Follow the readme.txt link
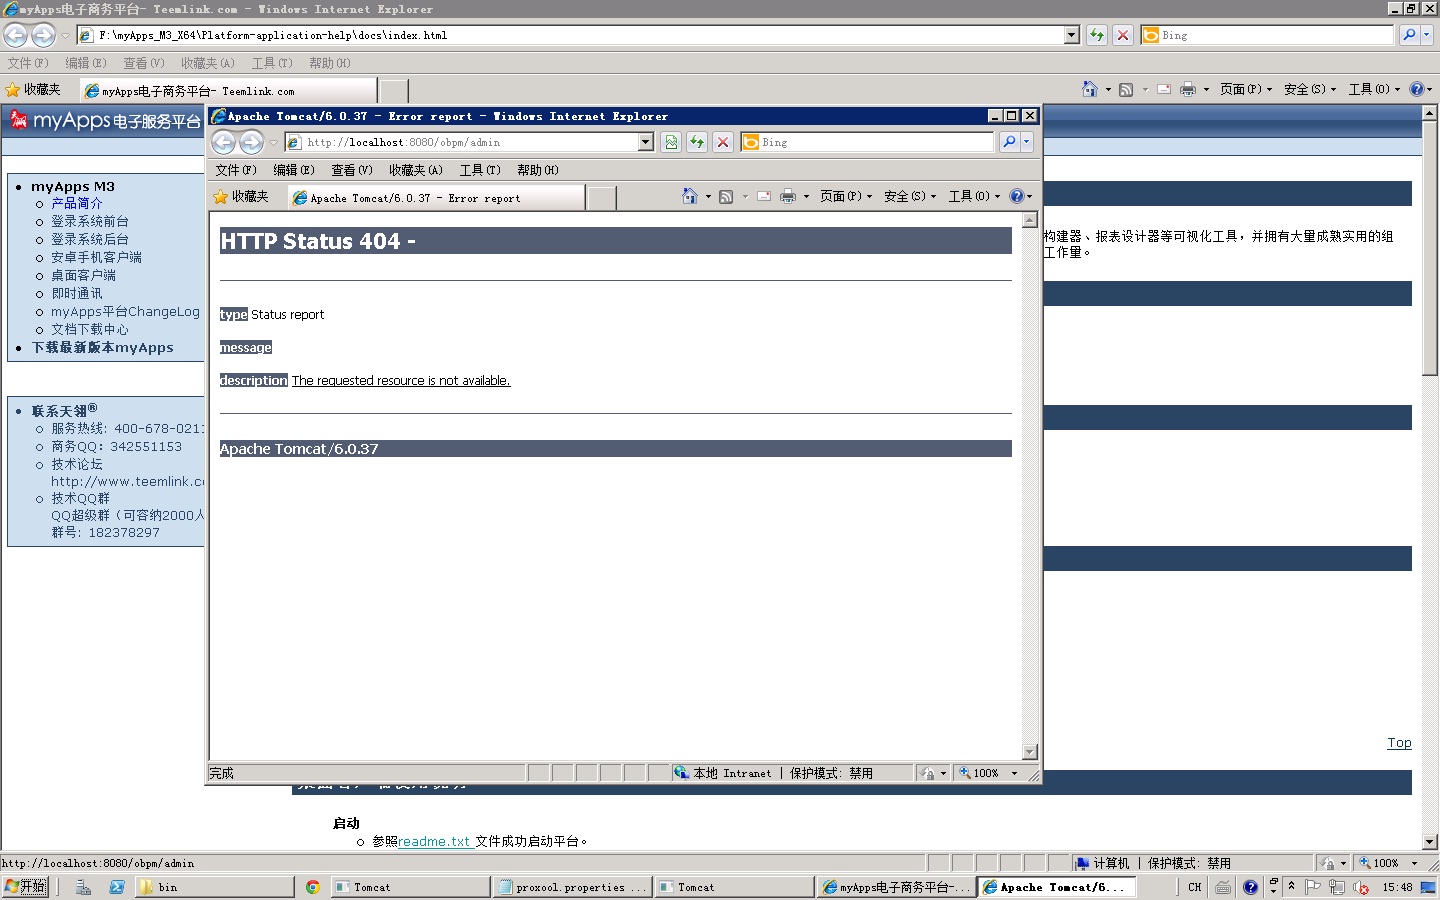Screen dimensions: 1440x900 (x=434, y=841)
